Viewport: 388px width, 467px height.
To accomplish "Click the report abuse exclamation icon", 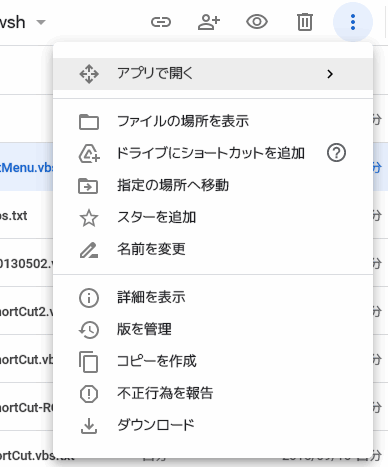I will click(x=89, y=394).
